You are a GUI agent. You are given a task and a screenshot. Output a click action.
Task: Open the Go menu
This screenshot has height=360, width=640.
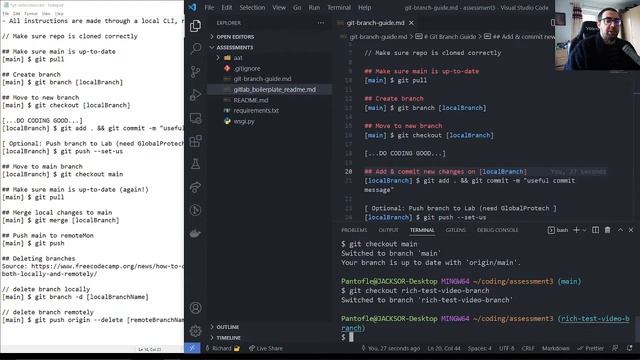coord(297,7)
